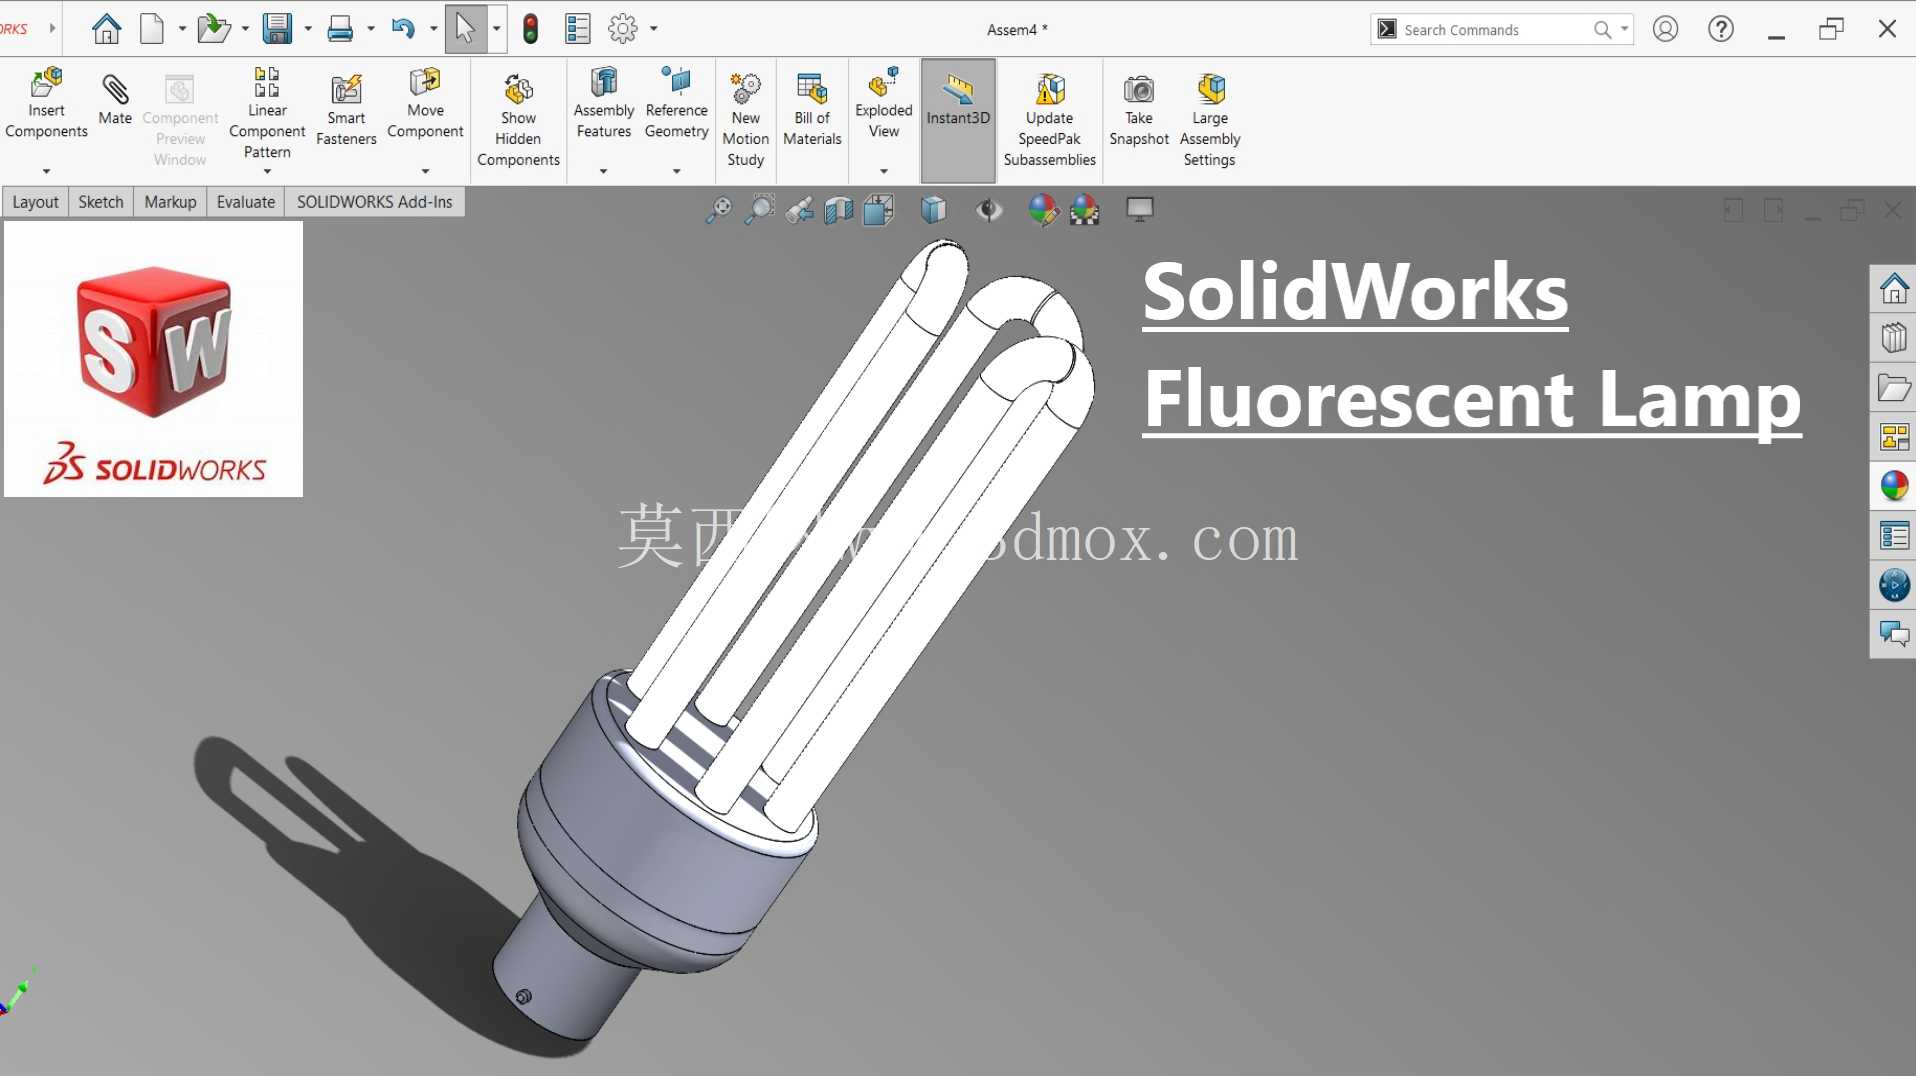This screenshot has height=1076, width=1916.
Task: Click the Insert Components tool
Action: 46,103
